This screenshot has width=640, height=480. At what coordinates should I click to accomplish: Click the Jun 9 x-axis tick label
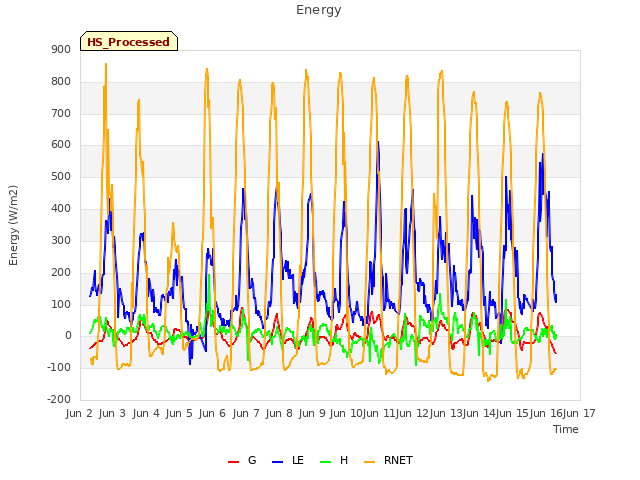pos(312,413)
